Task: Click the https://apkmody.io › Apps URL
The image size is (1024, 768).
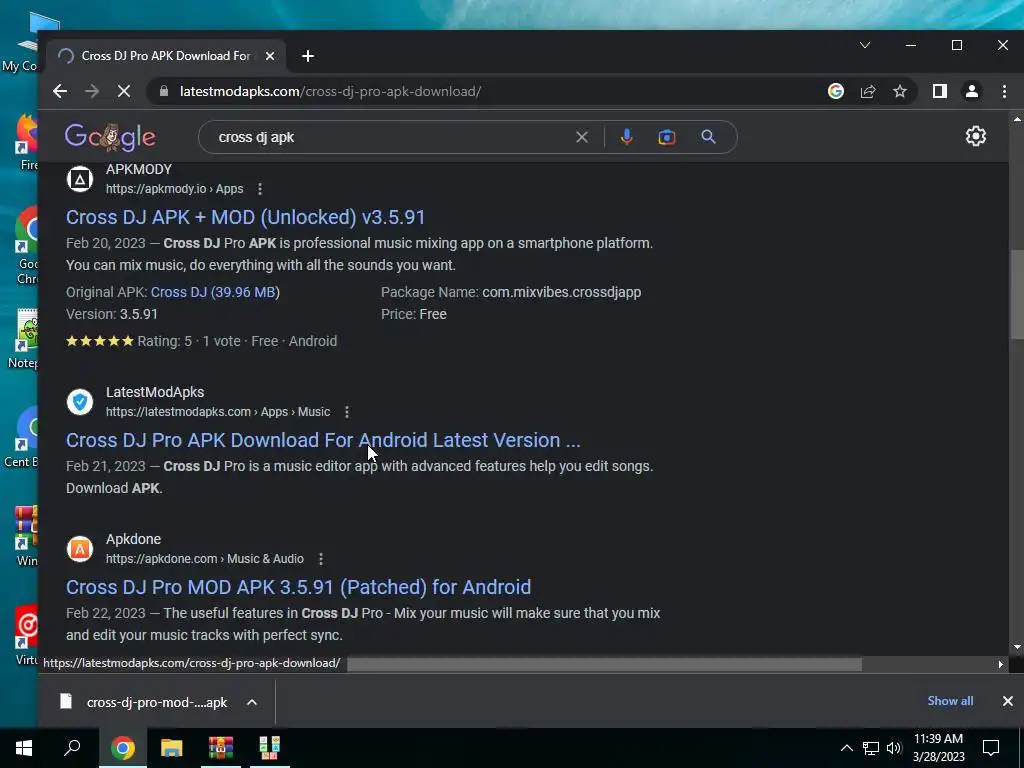Action: pyautogui.click(x=174, y=189)
